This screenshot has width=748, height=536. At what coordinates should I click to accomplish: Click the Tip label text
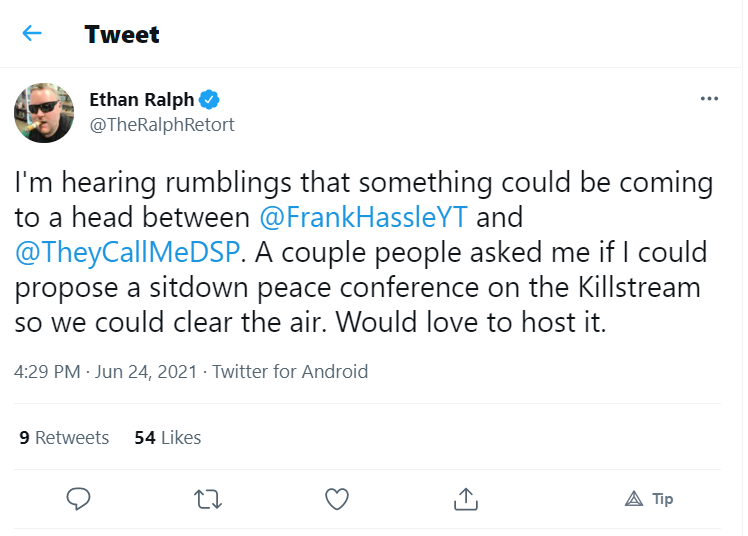(663, 499)
